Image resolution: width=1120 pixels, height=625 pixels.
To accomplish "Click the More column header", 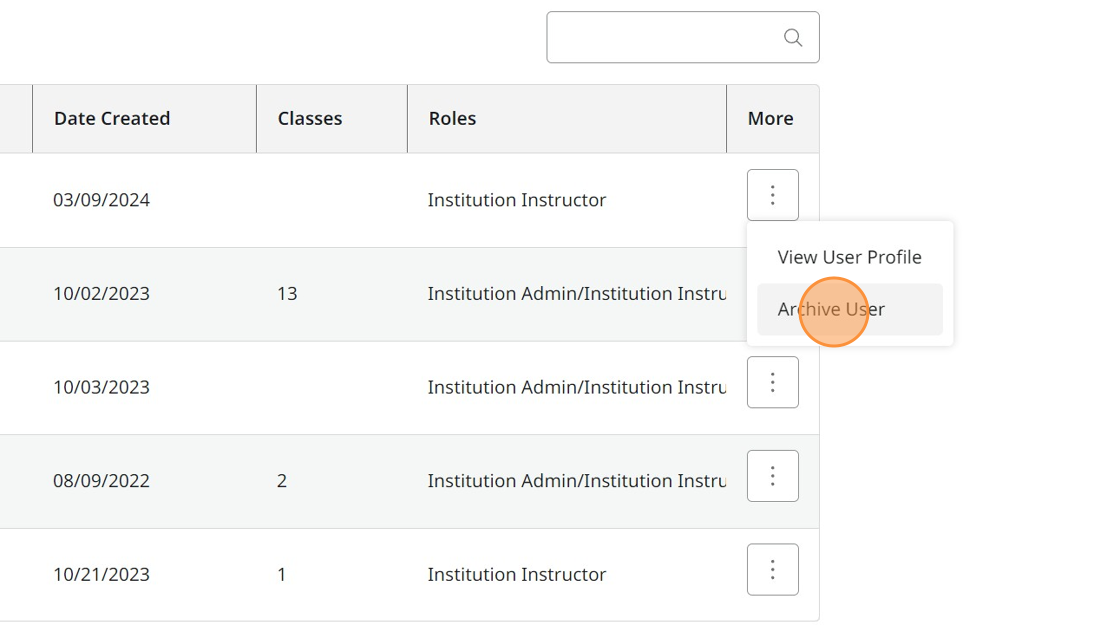I will pos(770,118).
